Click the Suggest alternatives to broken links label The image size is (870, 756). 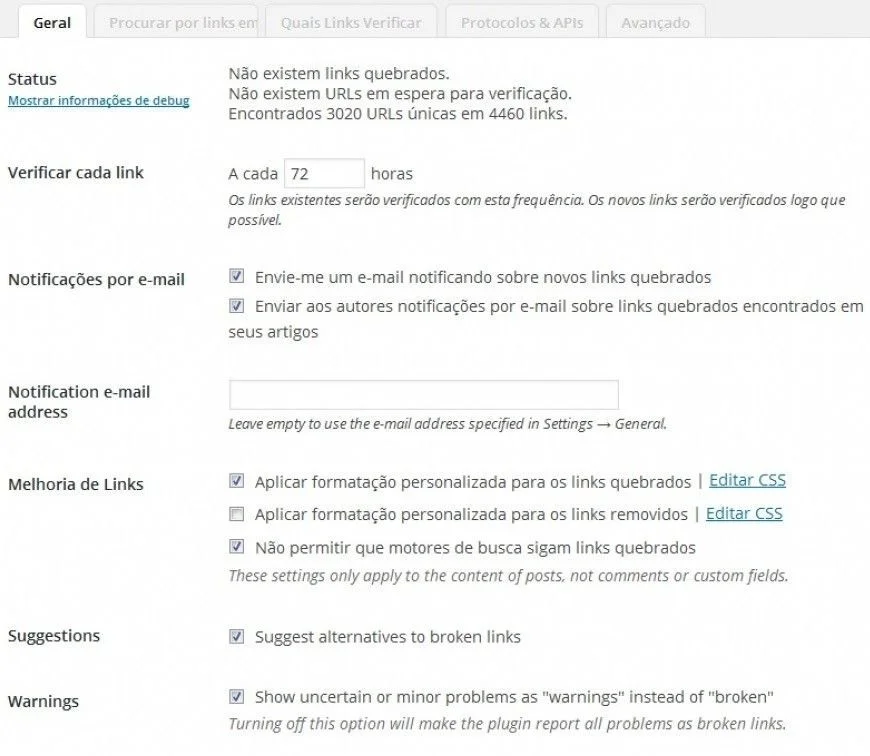[388, 637]
